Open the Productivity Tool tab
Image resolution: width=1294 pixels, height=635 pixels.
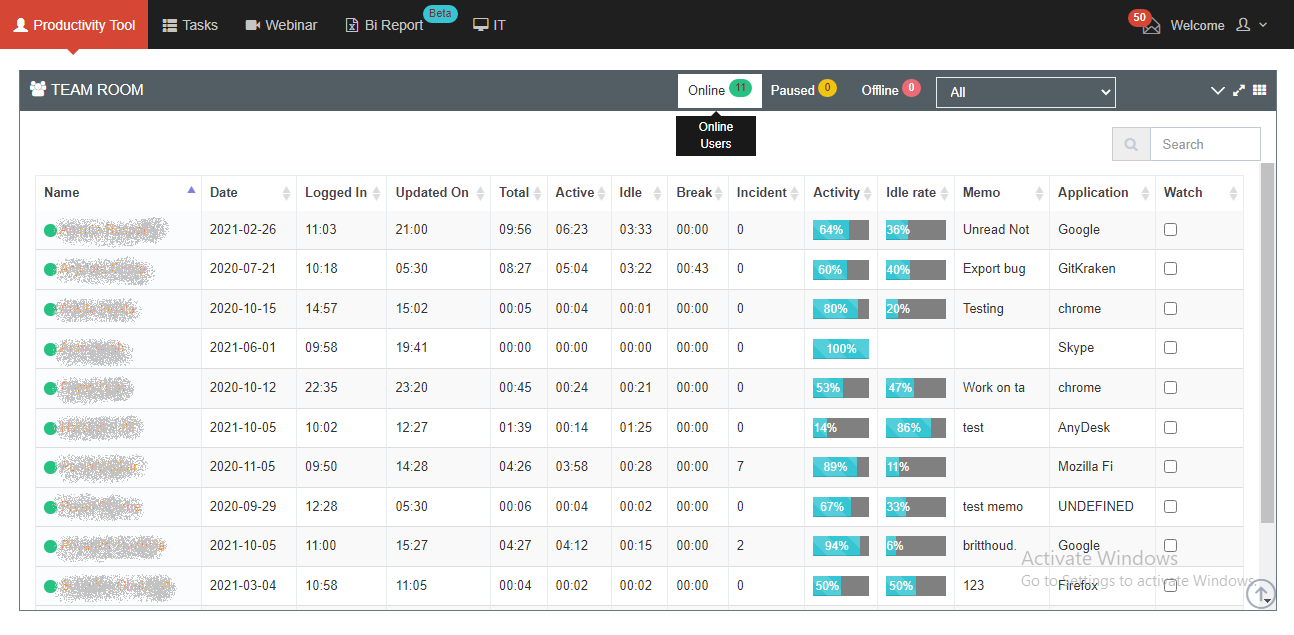[74, 24]
